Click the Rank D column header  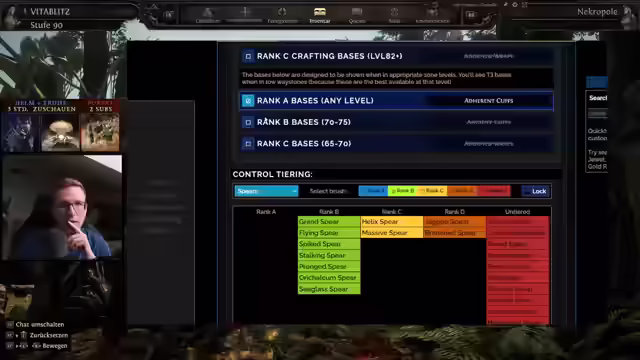coord(455,211)
